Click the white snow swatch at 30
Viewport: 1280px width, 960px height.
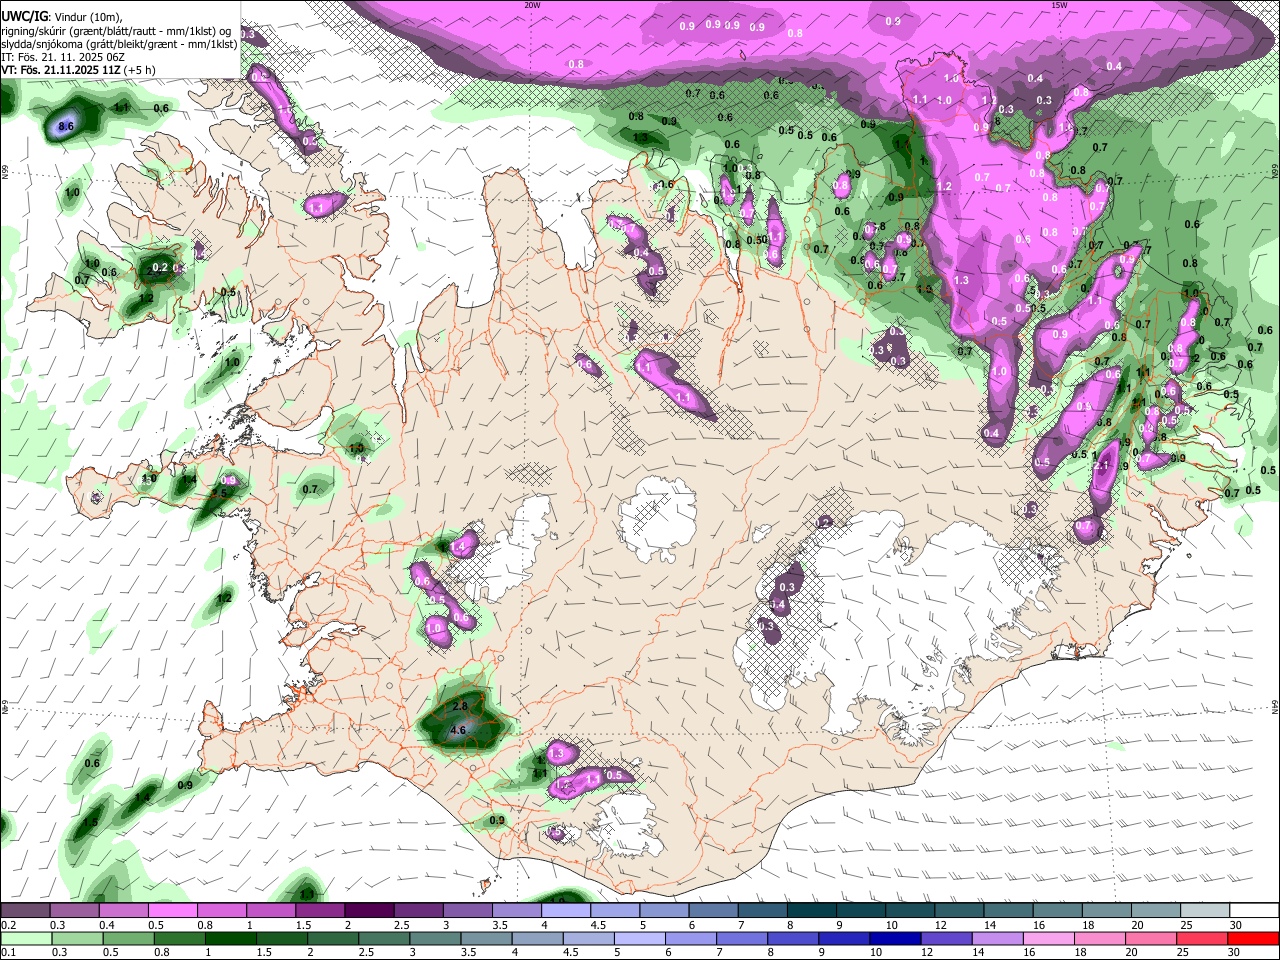(x=1253, y=911)
